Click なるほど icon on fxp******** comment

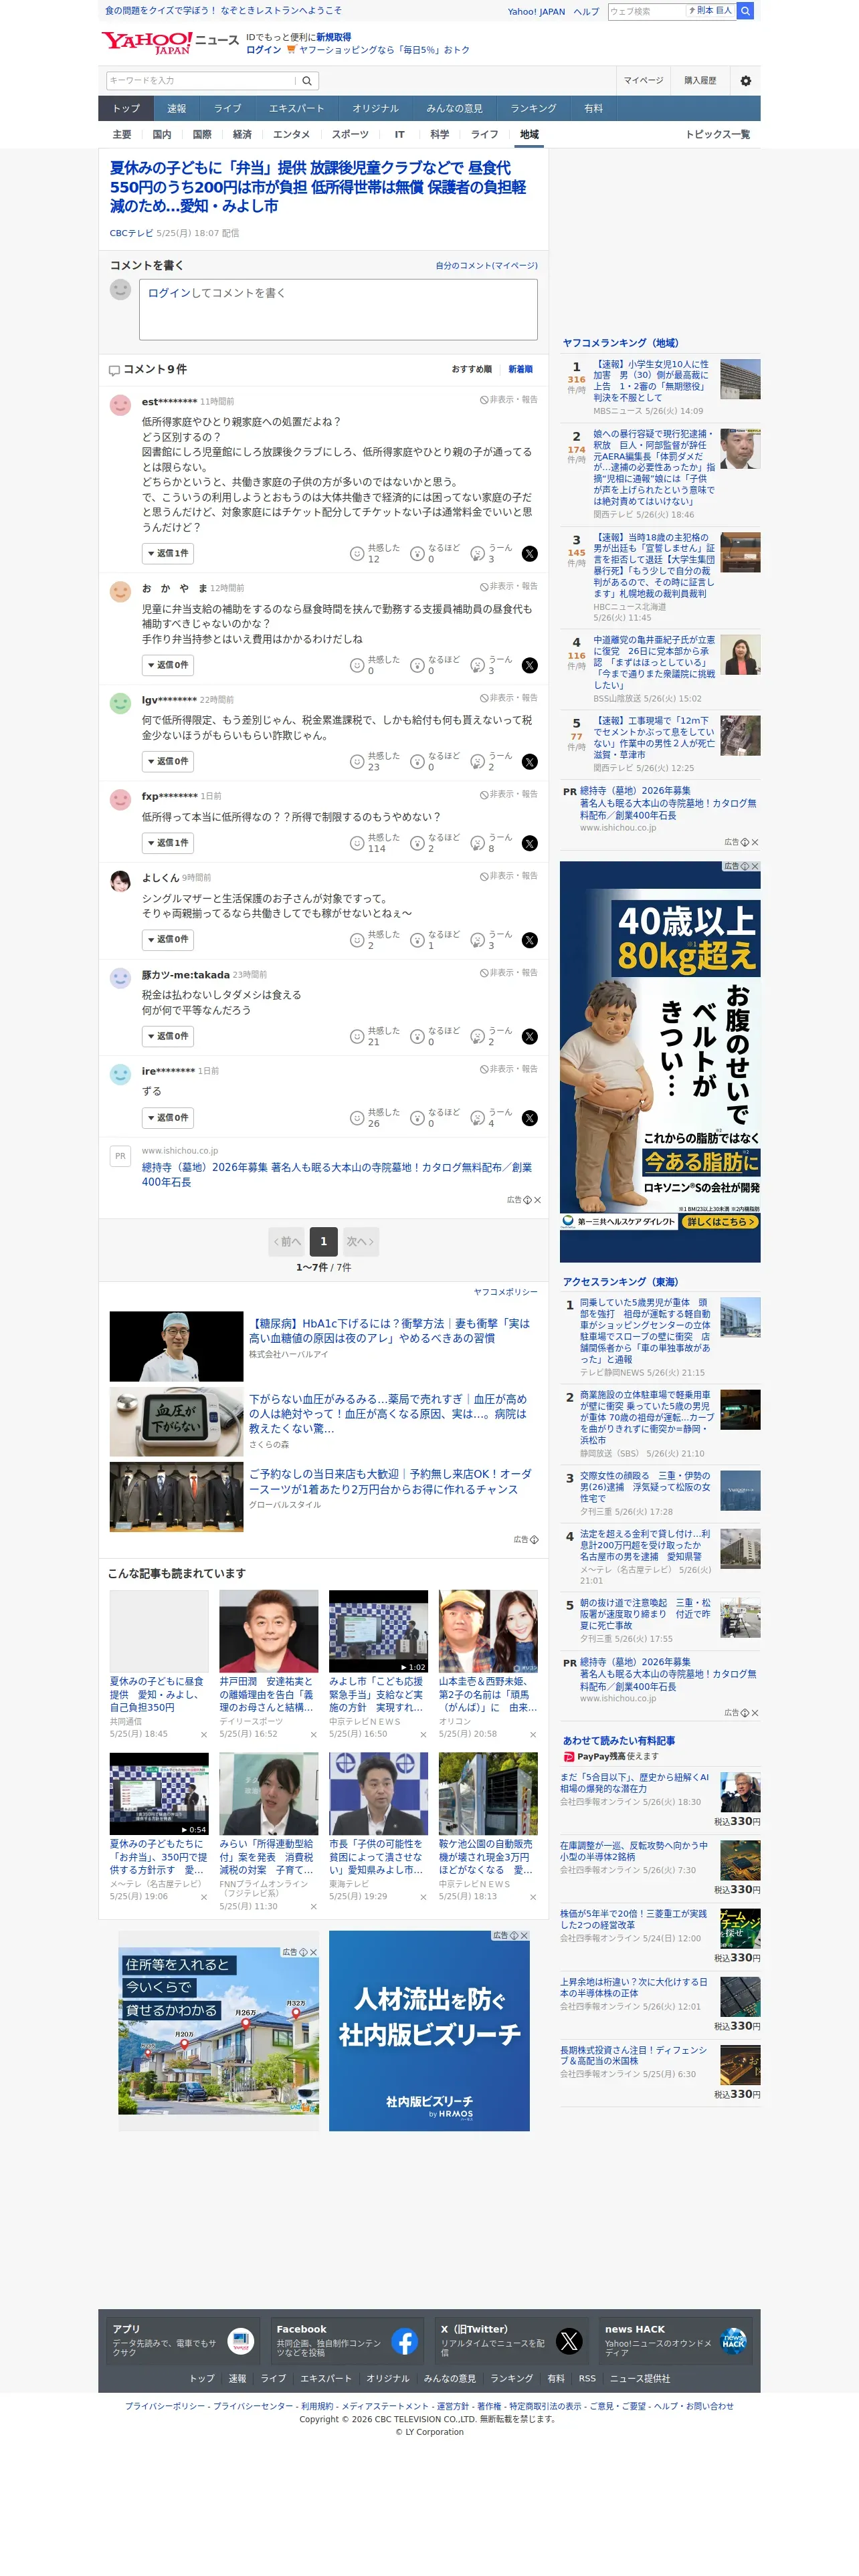(x=417, y=844)
